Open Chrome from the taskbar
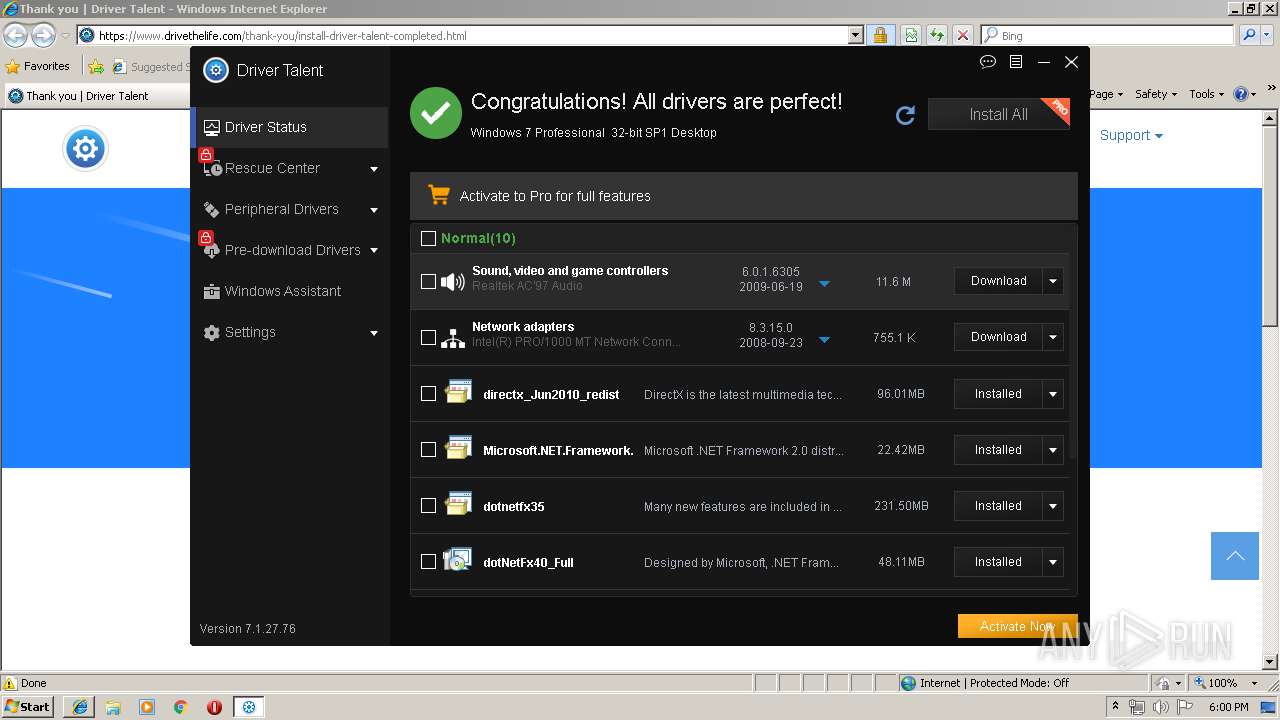This screenshot has width=1280, height=720. (181, 707)
